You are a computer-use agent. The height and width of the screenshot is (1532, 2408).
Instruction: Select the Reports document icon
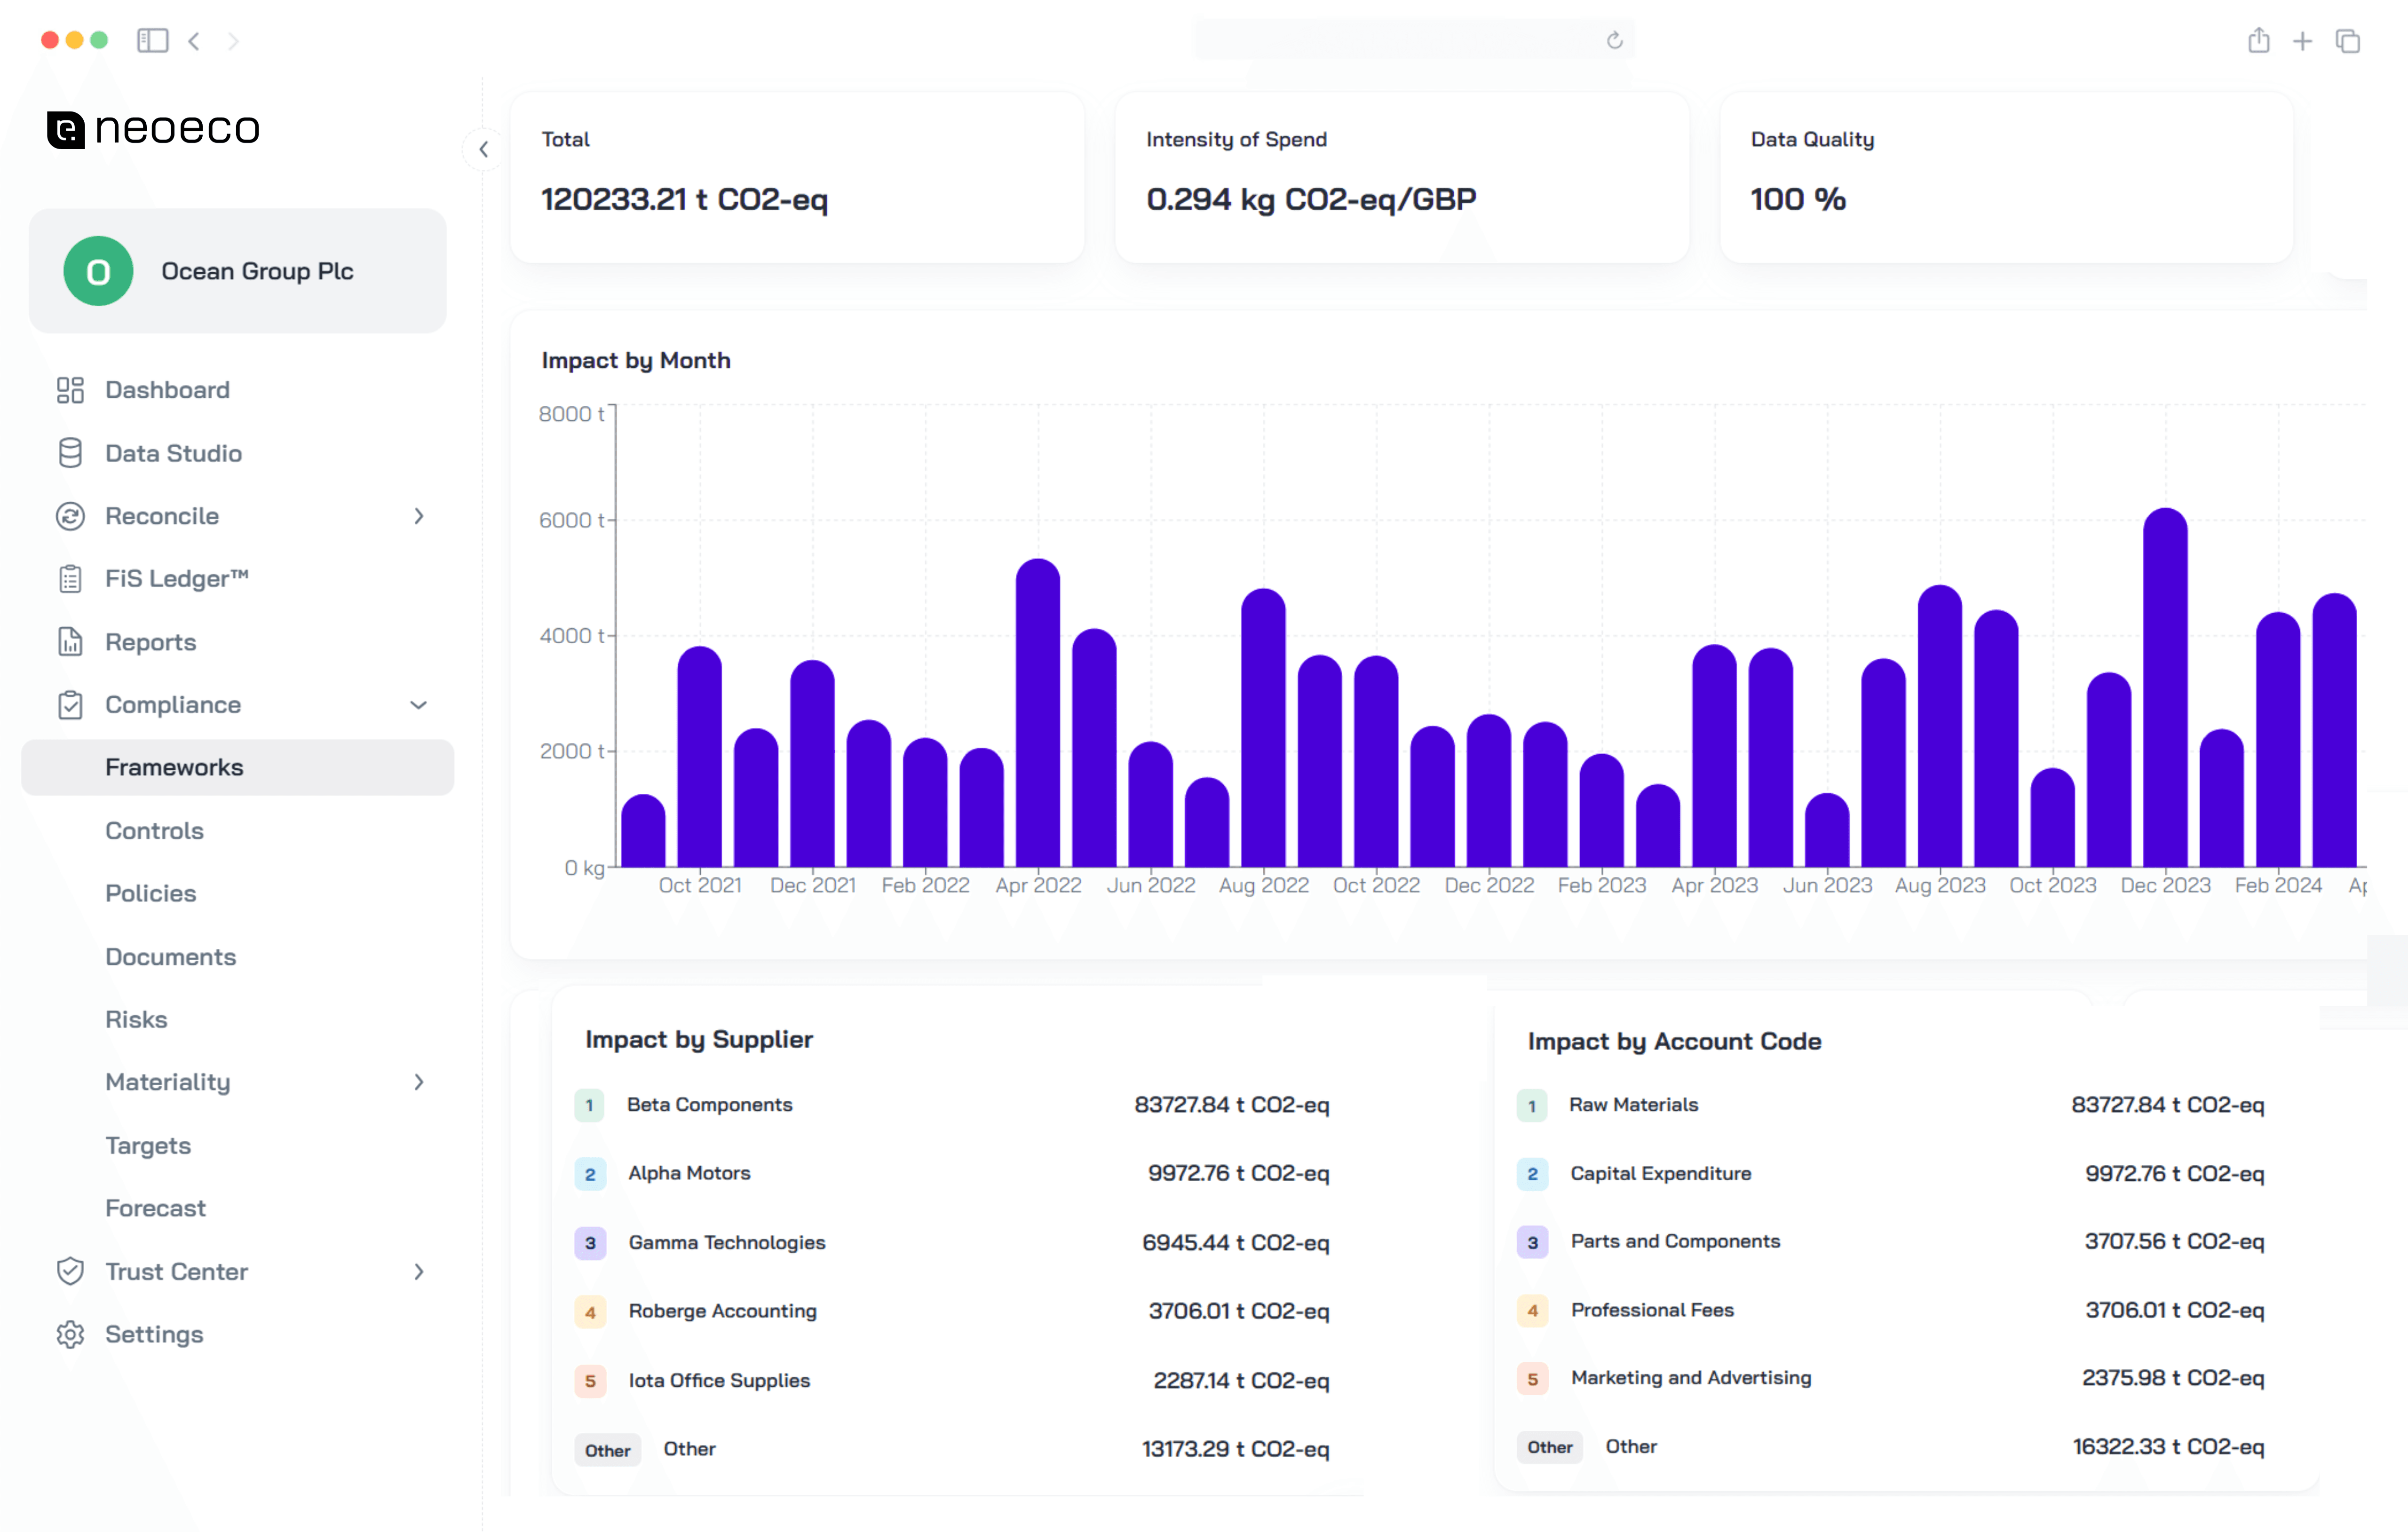tap(70, 641)
